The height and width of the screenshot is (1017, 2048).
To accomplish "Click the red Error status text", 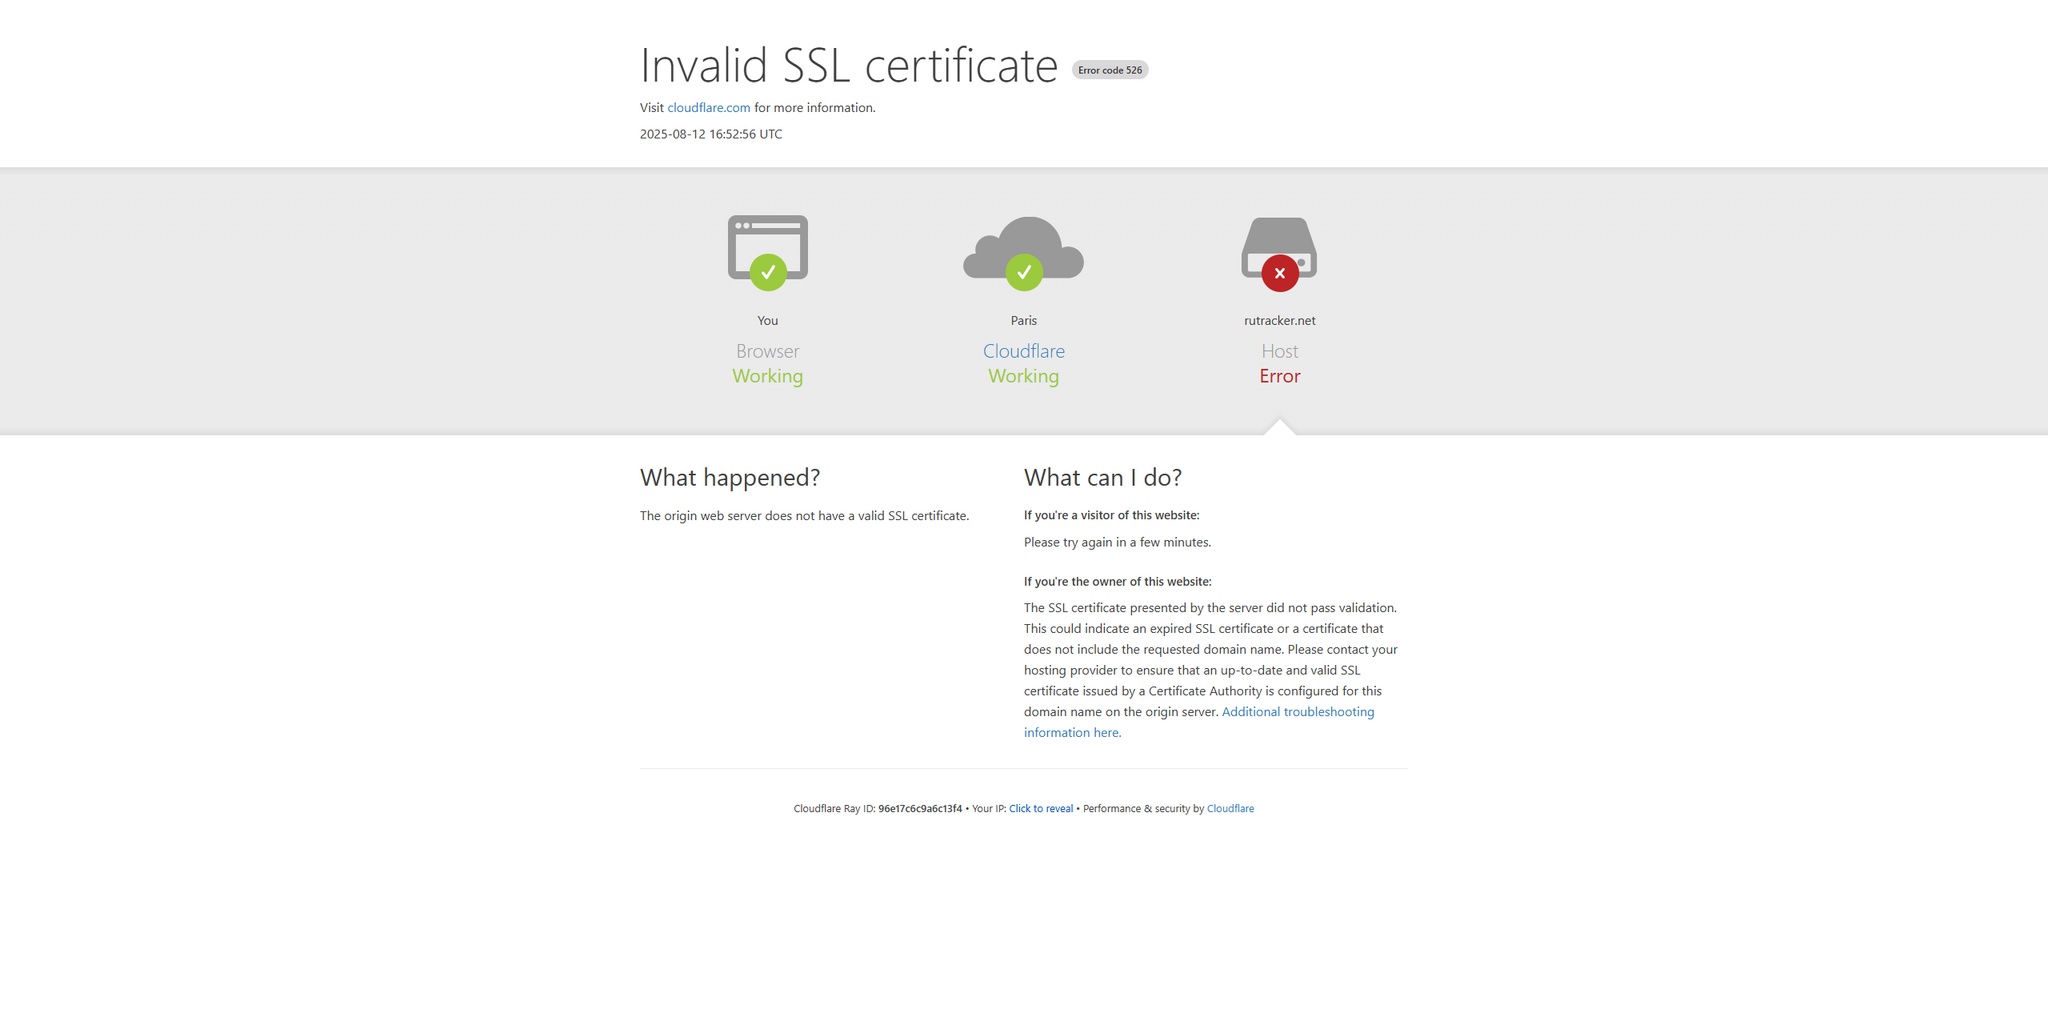I will click(x=1279, y=376).
